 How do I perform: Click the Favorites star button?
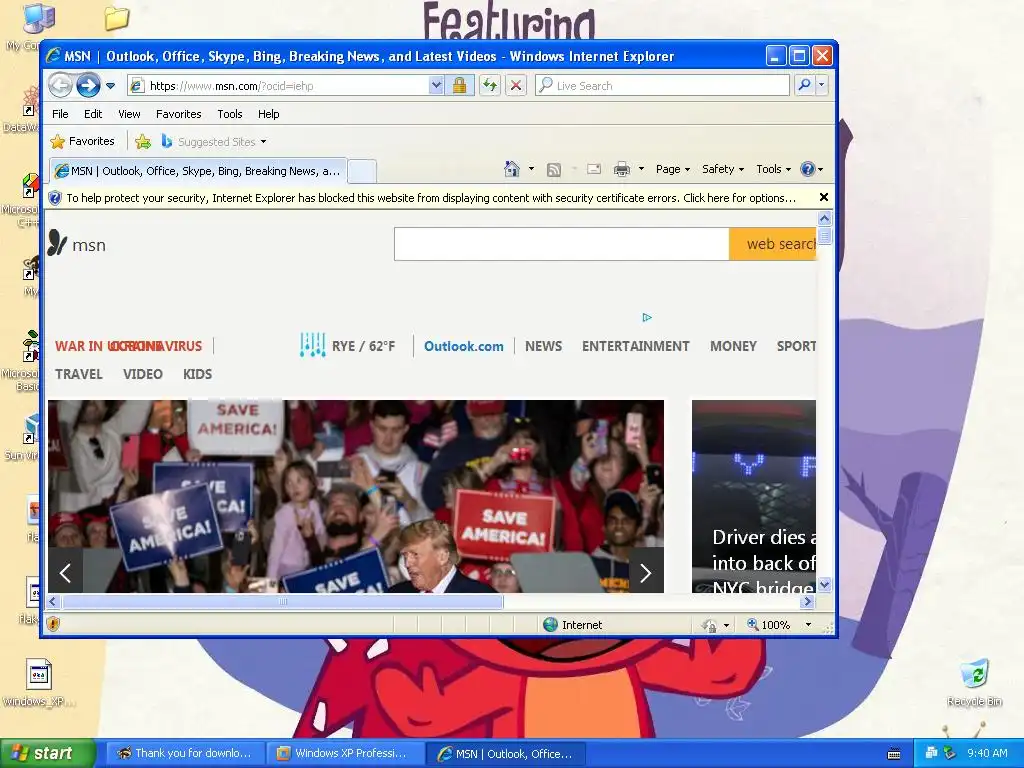click(x=83, y=141)
